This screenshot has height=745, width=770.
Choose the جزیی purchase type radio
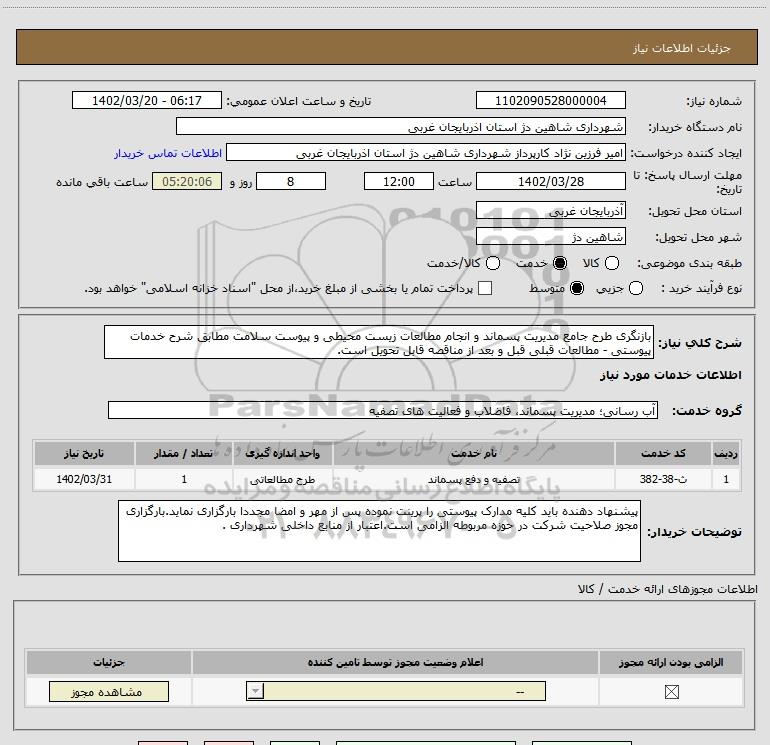click(x=635, y=288)
